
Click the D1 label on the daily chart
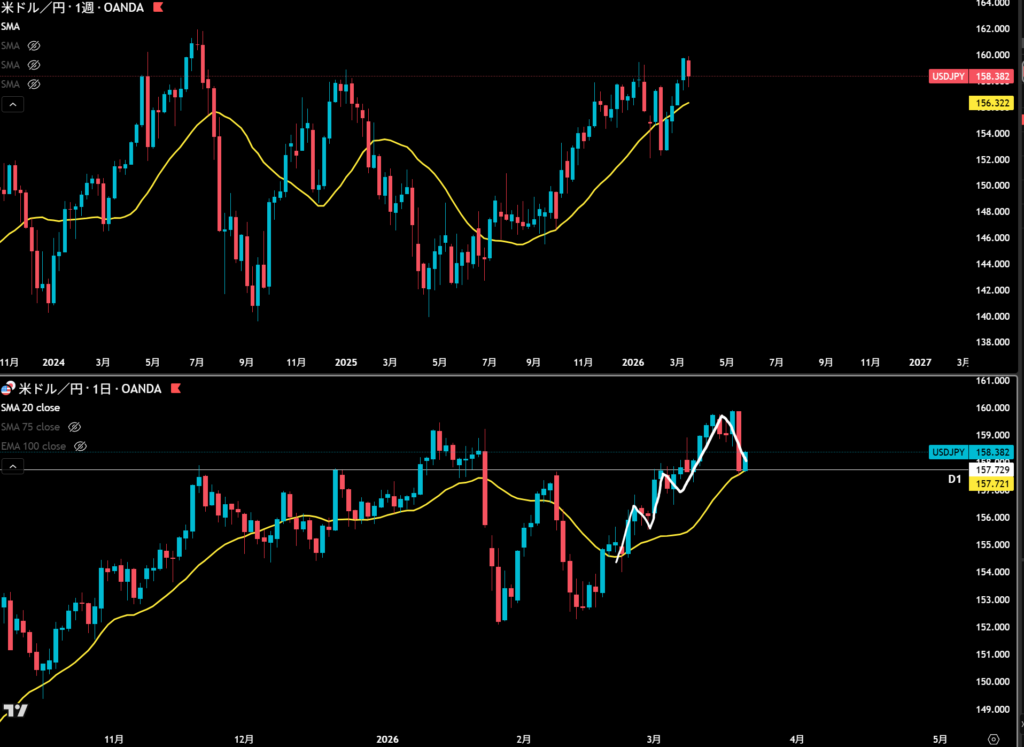(954, 480)
